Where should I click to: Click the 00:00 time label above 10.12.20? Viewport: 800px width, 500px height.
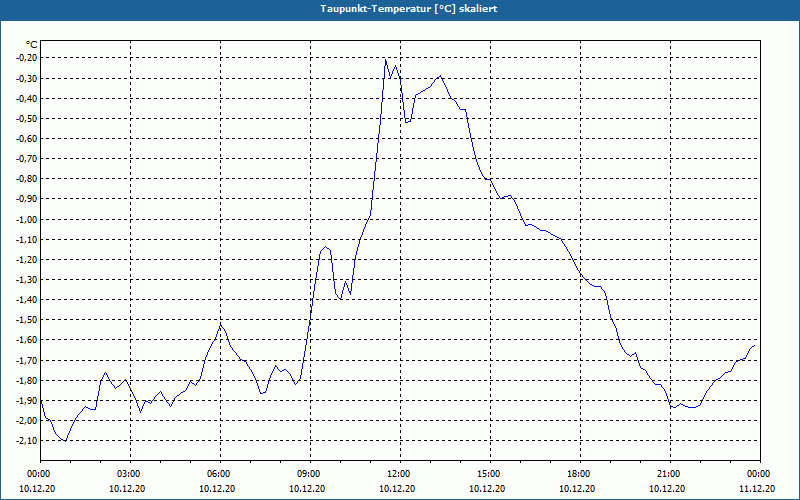pyautogui.click(x=38, y=474)
